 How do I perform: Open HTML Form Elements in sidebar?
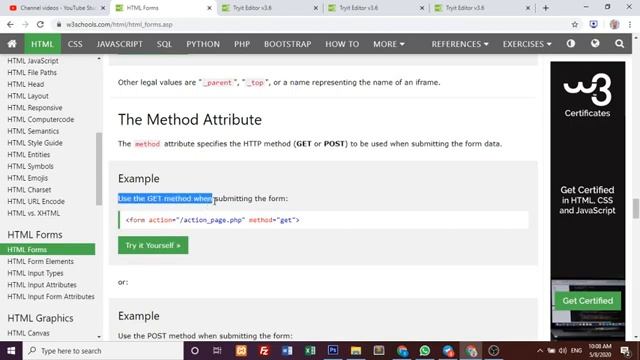40,261
